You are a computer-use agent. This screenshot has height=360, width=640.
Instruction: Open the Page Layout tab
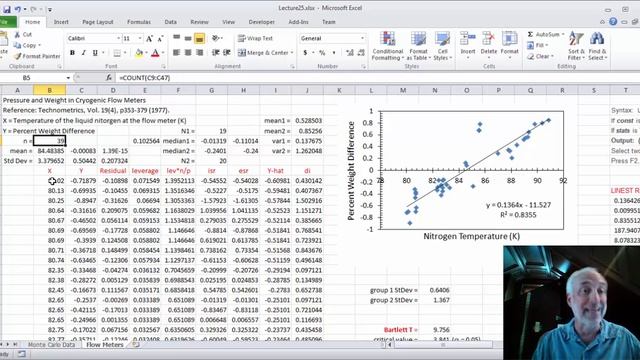point(98,22)
